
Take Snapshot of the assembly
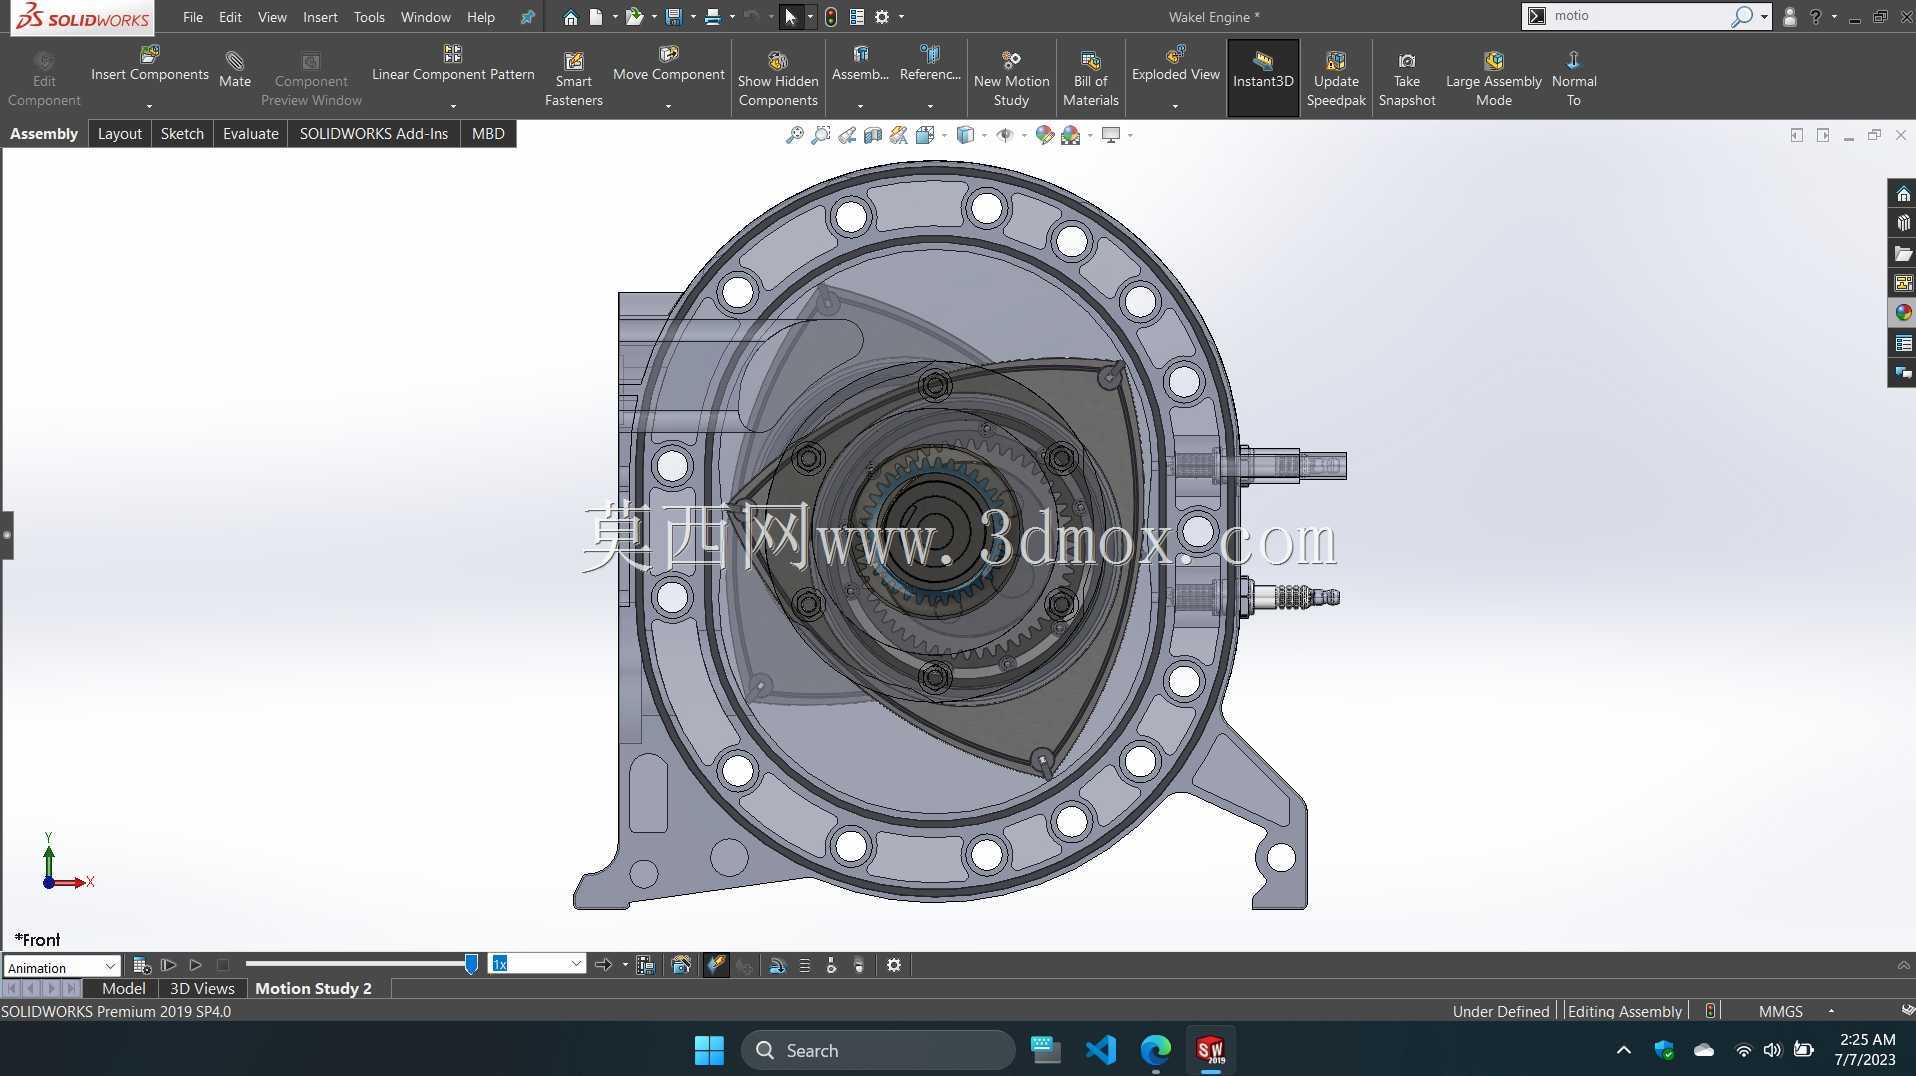point(1406,79)
